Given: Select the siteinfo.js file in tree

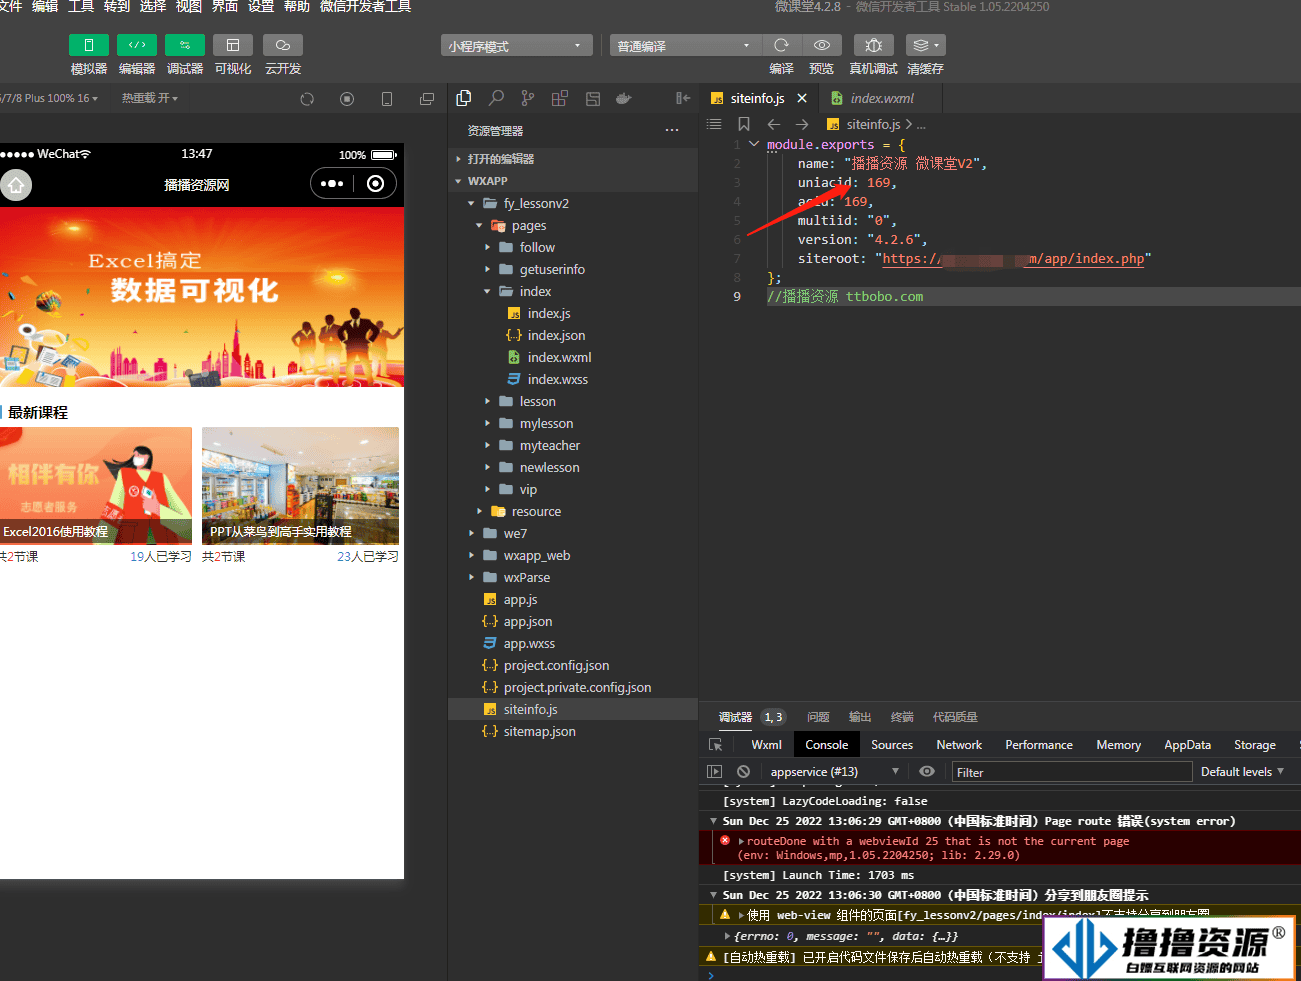Looking at the screenshot, I should pyautogui.click(x=573, y=709).
